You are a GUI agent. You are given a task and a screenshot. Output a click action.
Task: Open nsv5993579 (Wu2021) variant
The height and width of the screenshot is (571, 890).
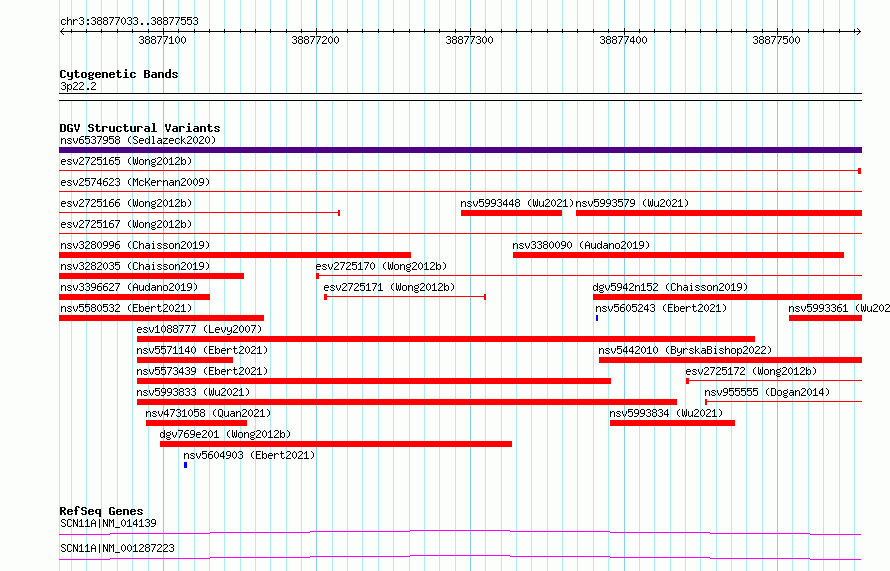[x=632, y=203]
